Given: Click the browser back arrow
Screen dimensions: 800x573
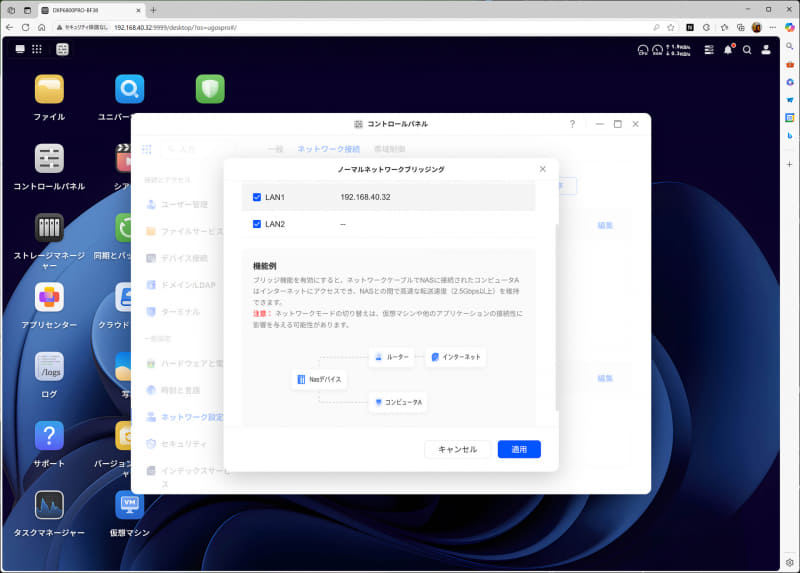Looking at the screenshot, I should click(10, 28).
